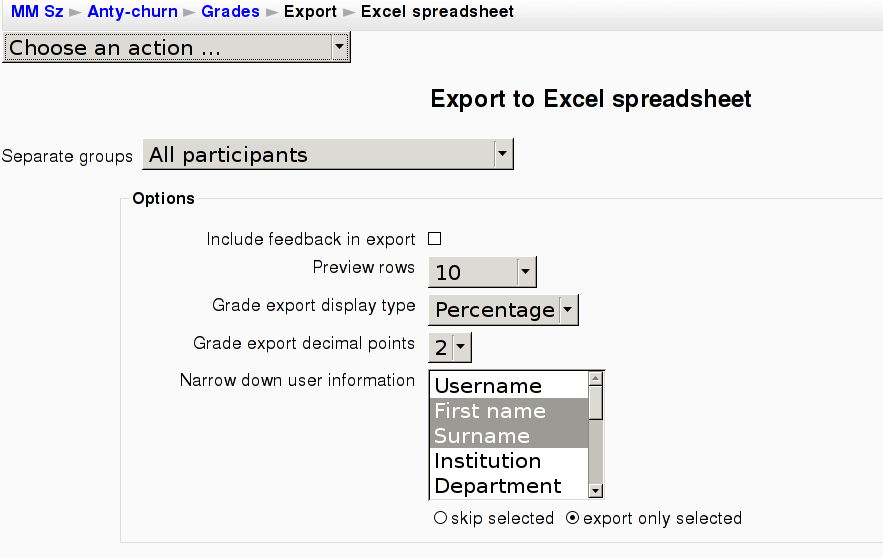883x558 pixels.
Task: Open Grade export decimal points dropdown
Action: (x=450, y=347)
